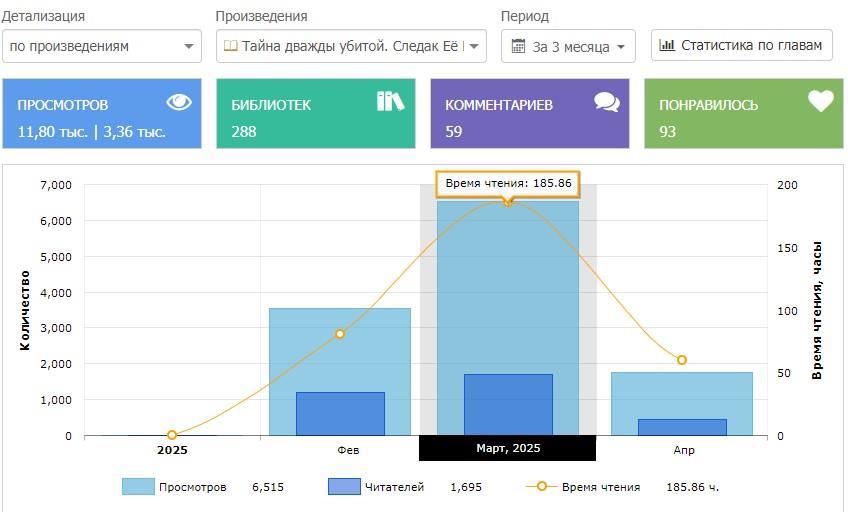Click the eye icon on Просмотров card
Viewport: 848px width, 512px height.
pos(179,102)
